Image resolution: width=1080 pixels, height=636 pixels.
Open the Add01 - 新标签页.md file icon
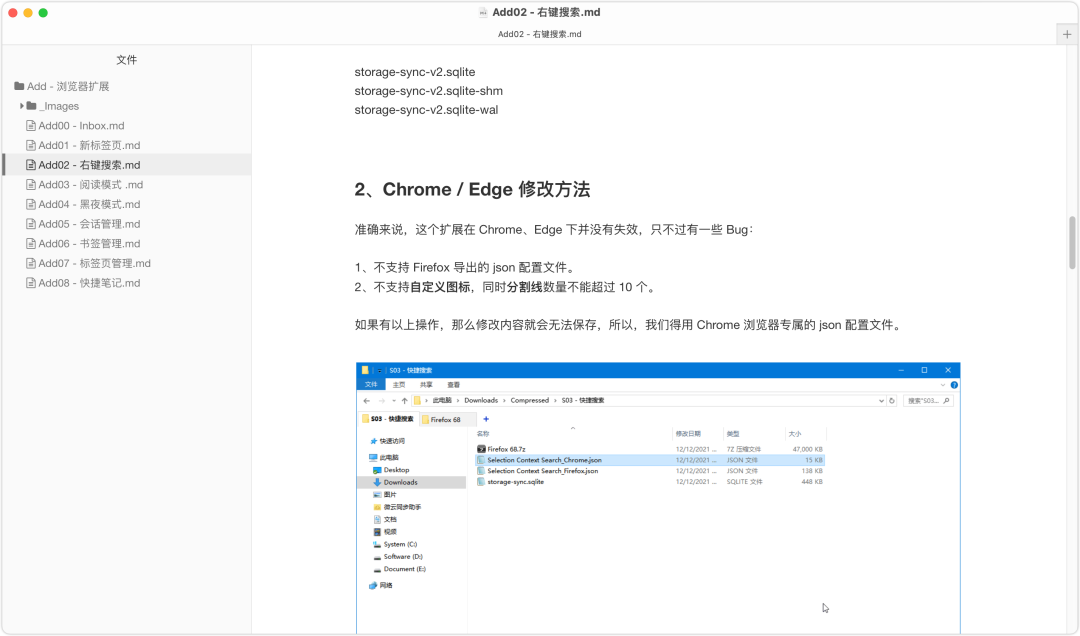click(30, 145)
